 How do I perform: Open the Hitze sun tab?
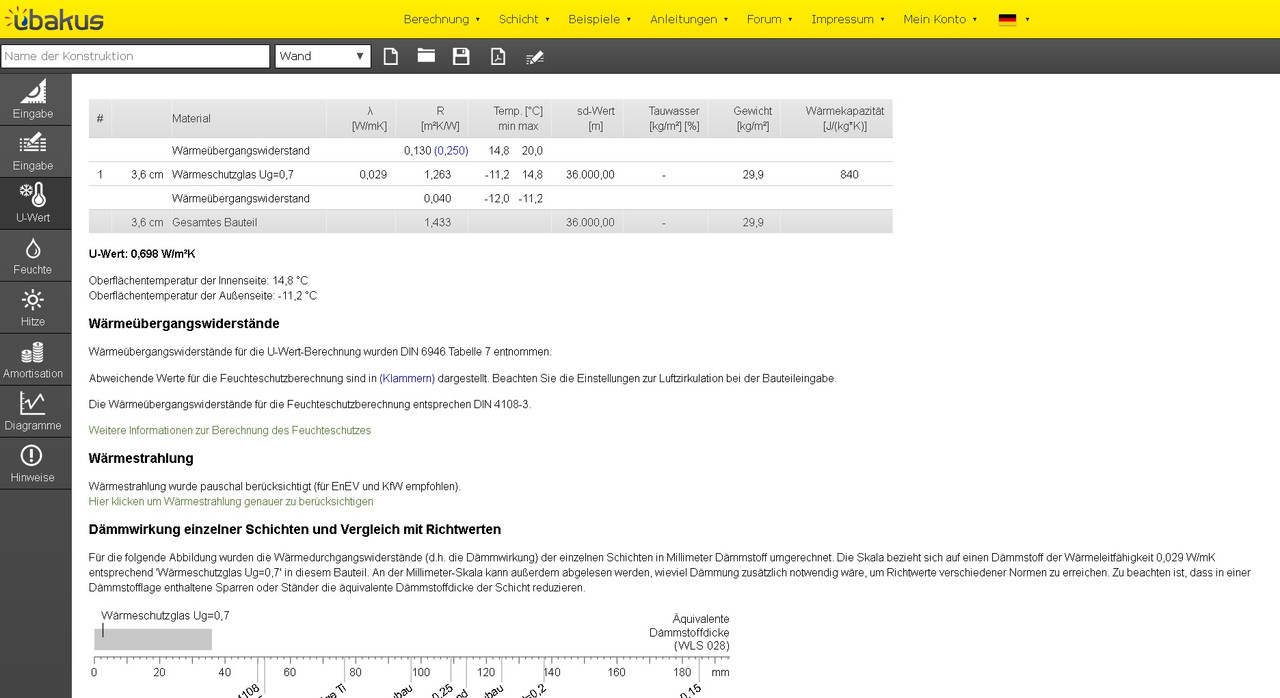tap(35, 308)
